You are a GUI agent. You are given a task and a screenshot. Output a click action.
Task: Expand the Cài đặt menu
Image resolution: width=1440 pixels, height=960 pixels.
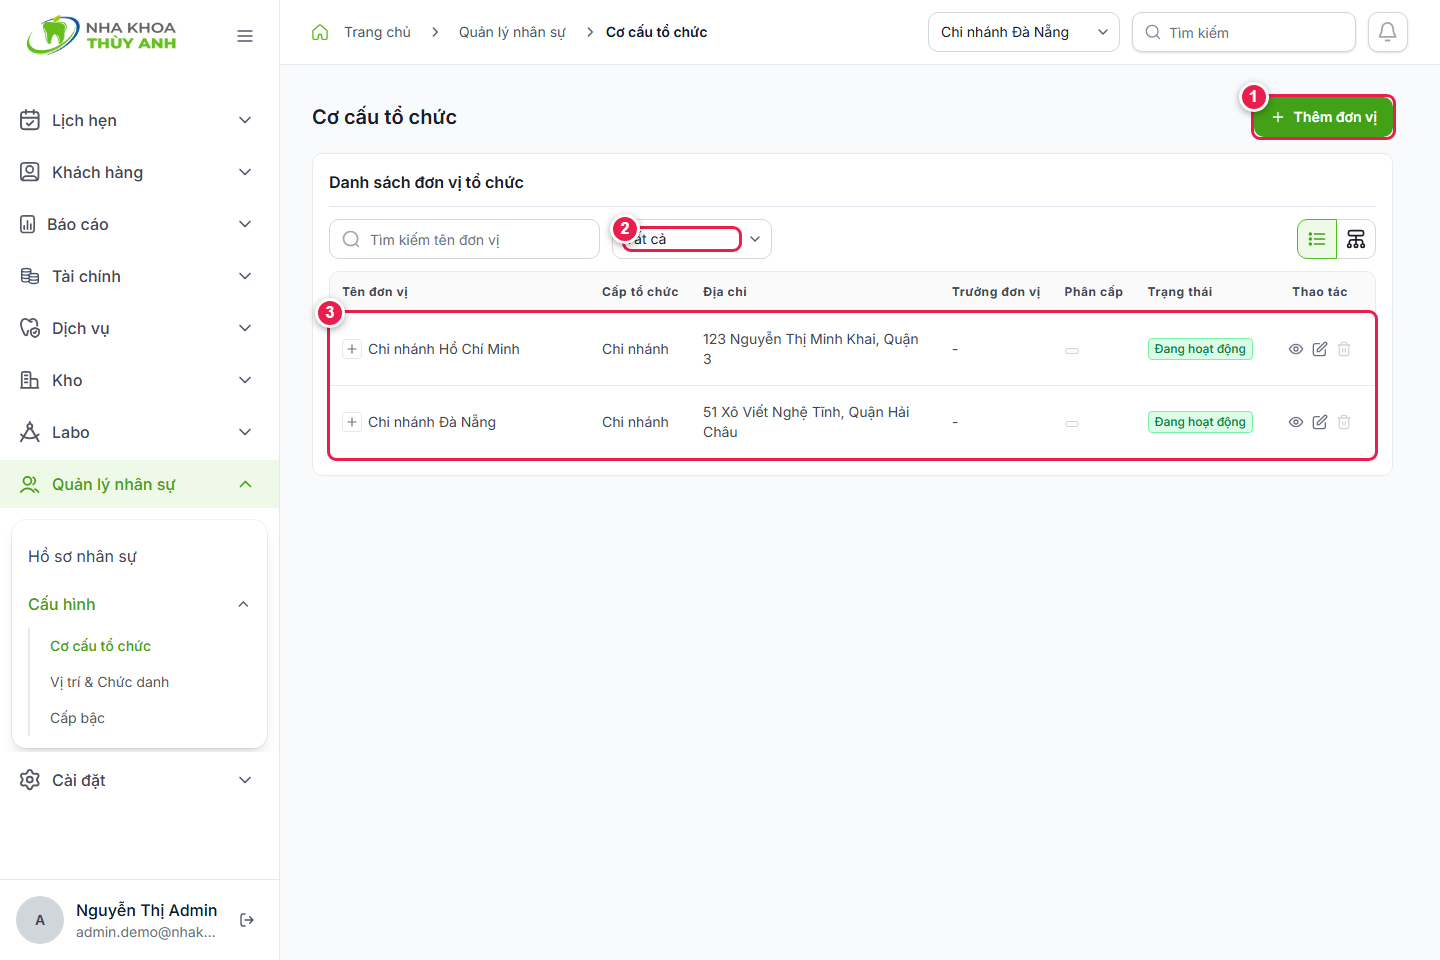coord(140,780)
